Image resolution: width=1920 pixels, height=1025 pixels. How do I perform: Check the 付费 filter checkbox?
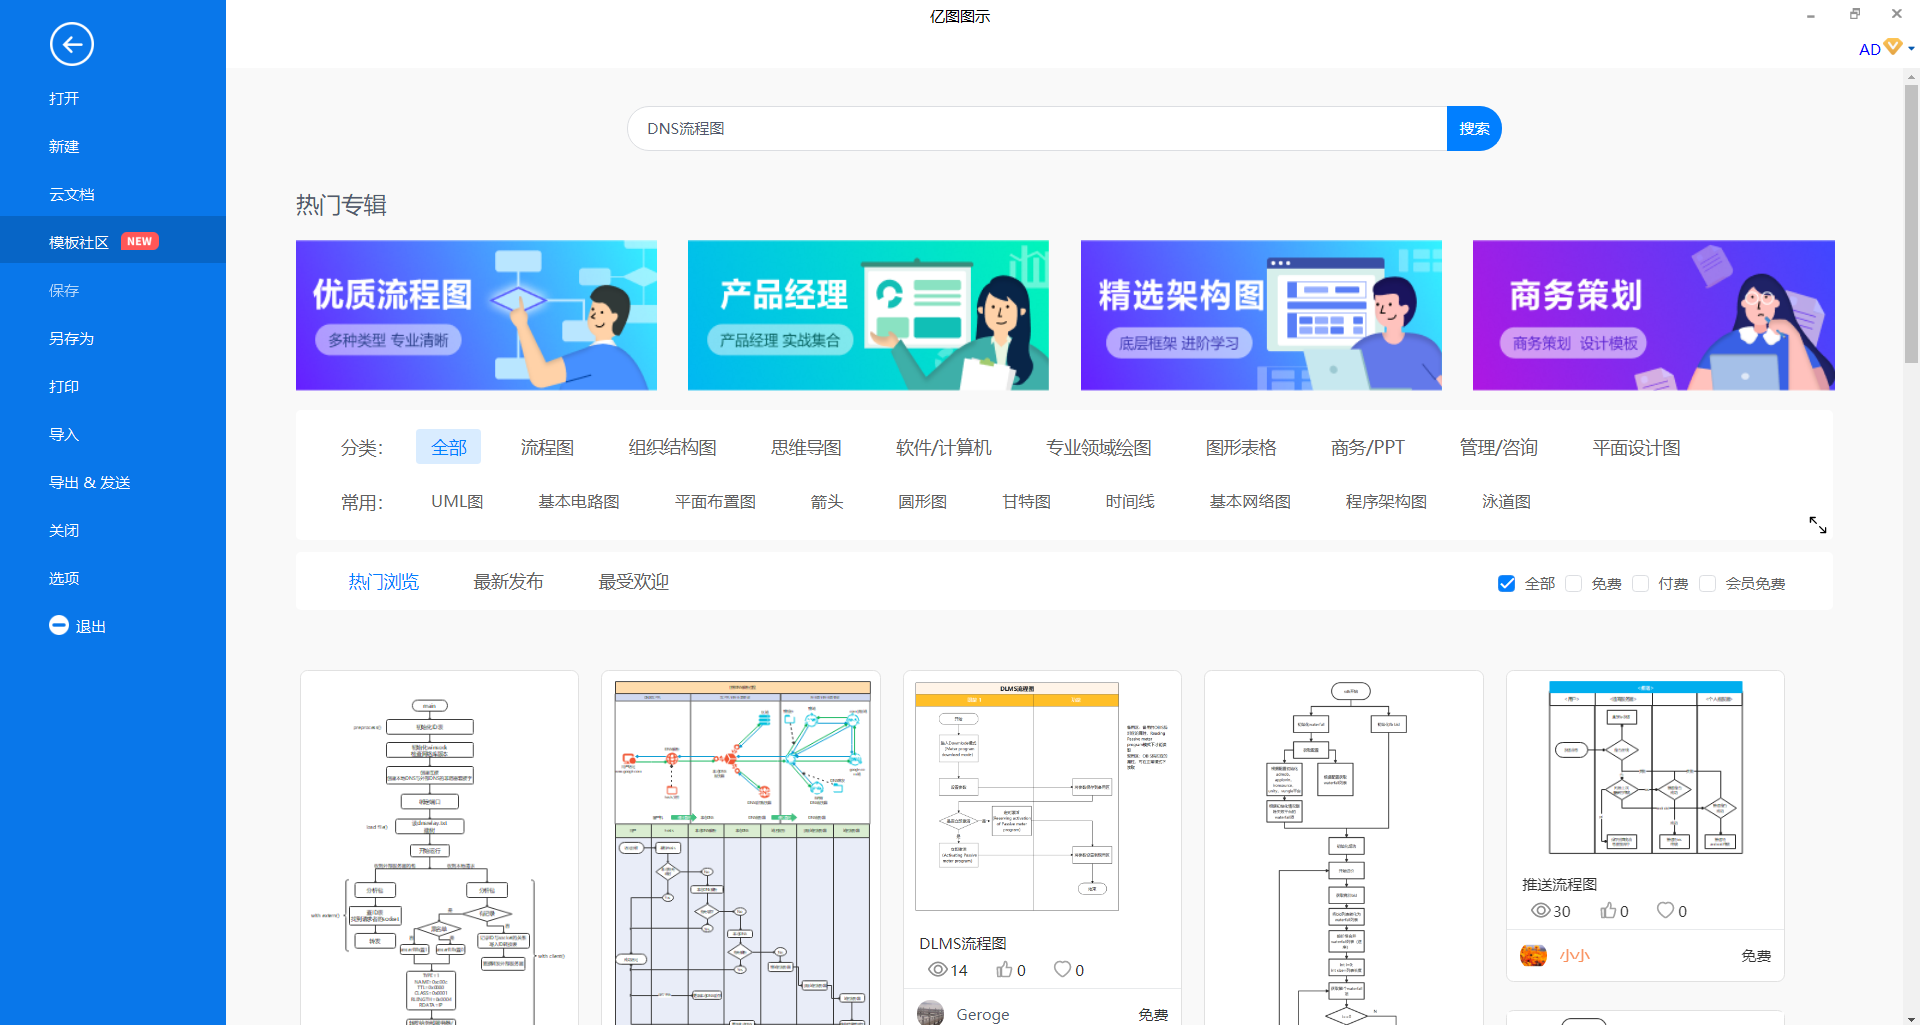coord(1640,583)
